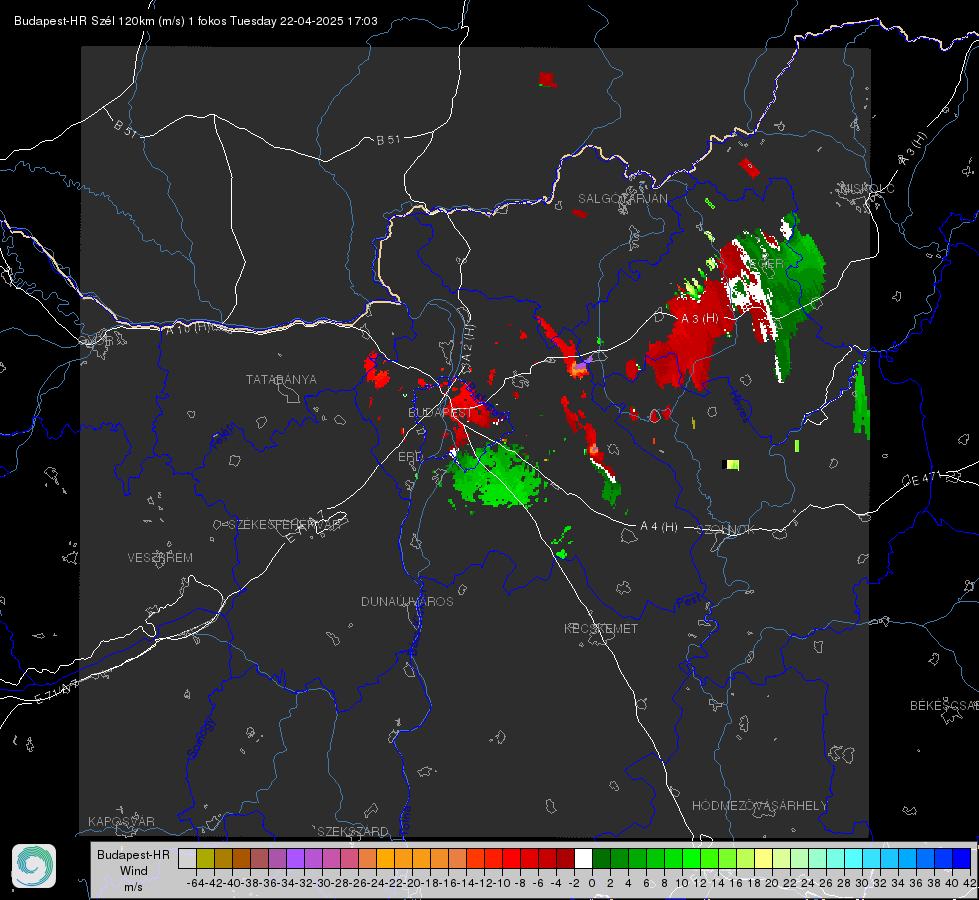Click the DUNAÚJVÁROS city label
The height and width of the screenshot is (900, 979).
[x=407, y=601]
